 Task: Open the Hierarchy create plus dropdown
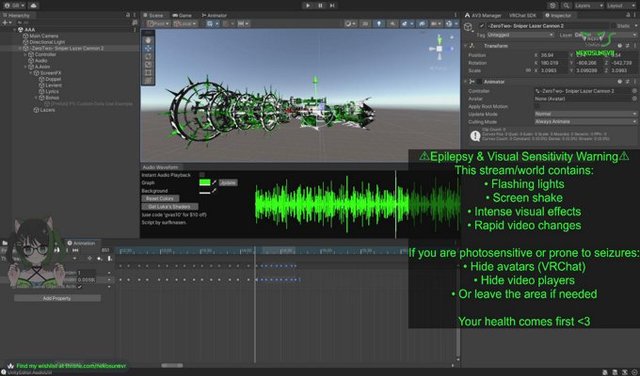click(x=7, y=23)
